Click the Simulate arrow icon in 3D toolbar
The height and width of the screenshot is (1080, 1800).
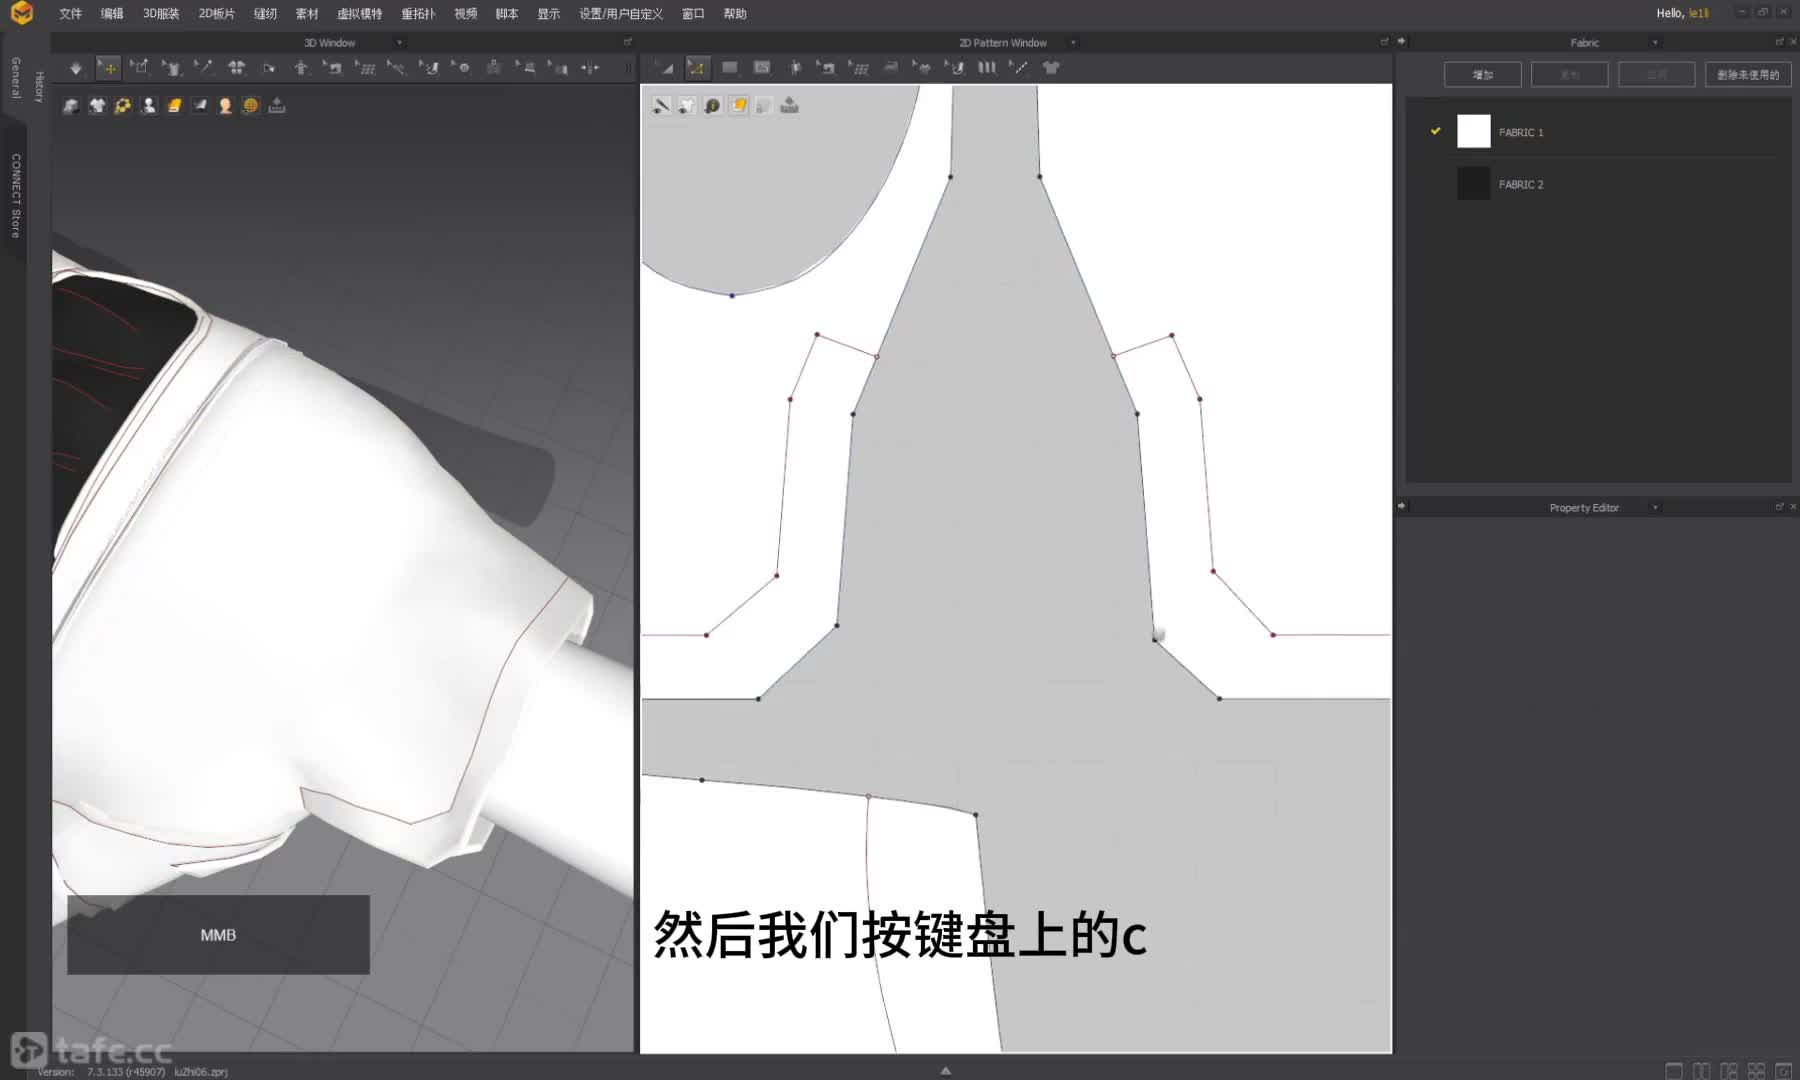point(75,68)
